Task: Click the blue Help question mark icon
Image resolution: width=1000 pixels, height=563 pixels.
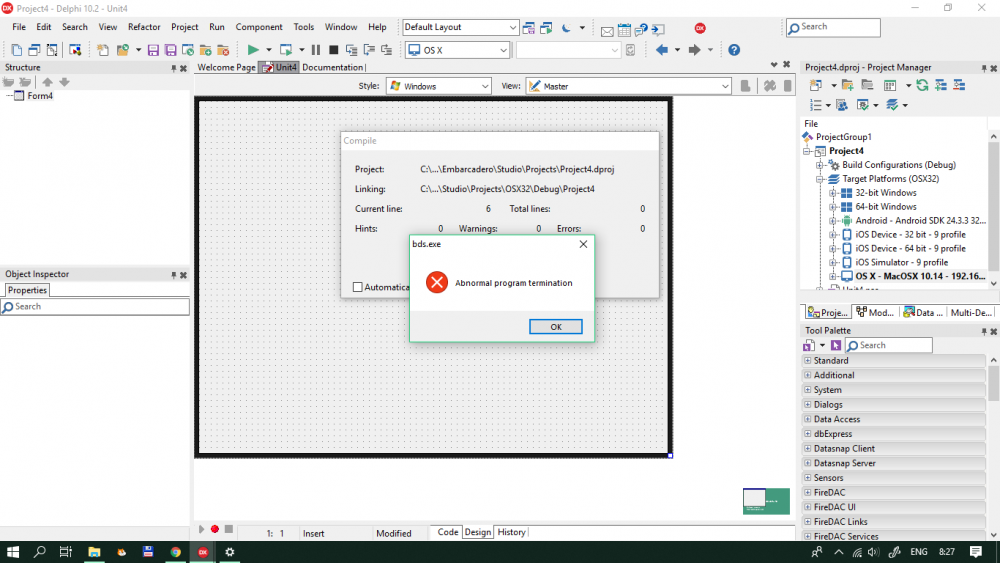Action: click(x=734, y=50)
